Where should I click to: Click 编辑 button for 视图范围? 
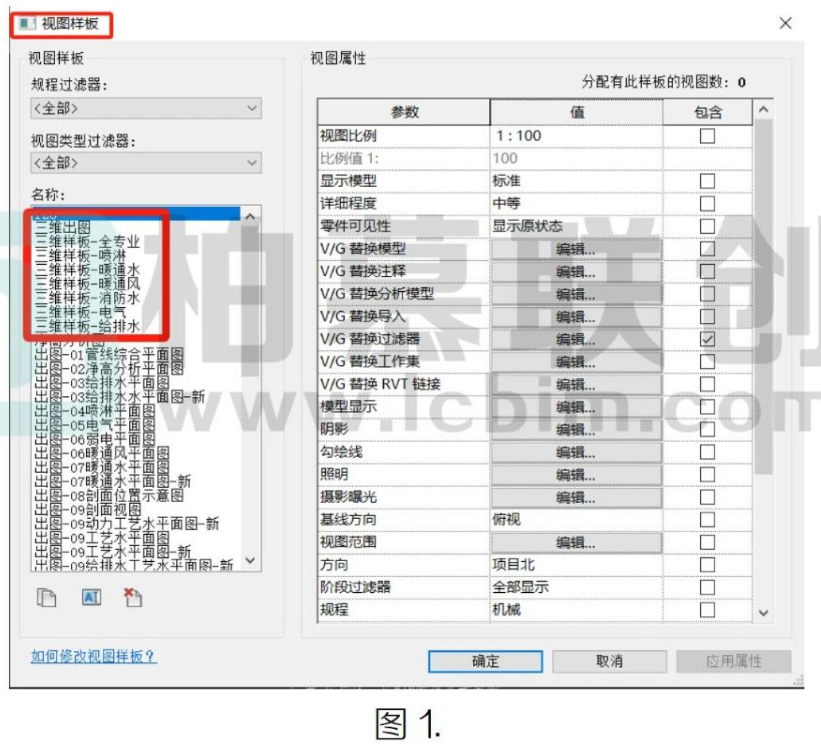tap(576, 543)
